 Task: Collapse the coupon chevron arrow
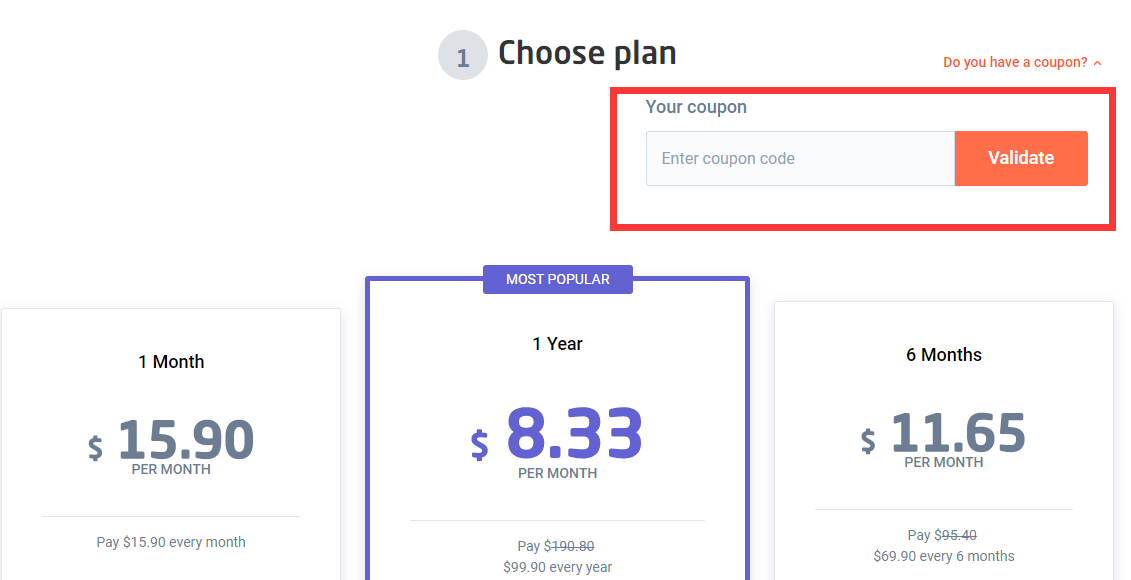(x=1098, y=63)
